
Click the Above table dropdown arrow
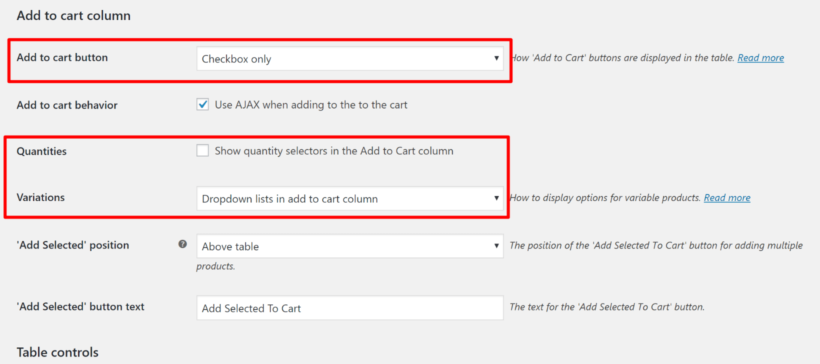[x=496, y=246]
